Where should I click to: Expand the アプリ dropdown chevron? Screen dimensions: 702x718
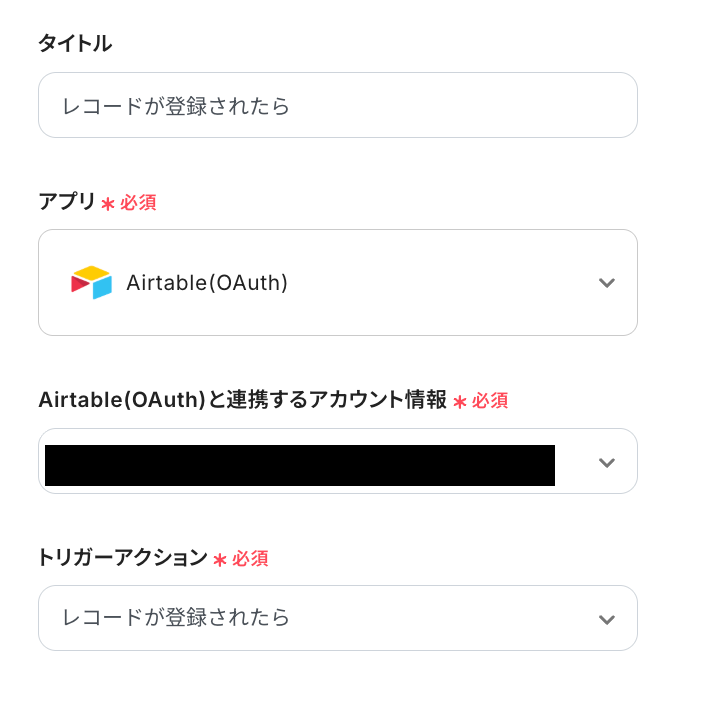[606, 283]
